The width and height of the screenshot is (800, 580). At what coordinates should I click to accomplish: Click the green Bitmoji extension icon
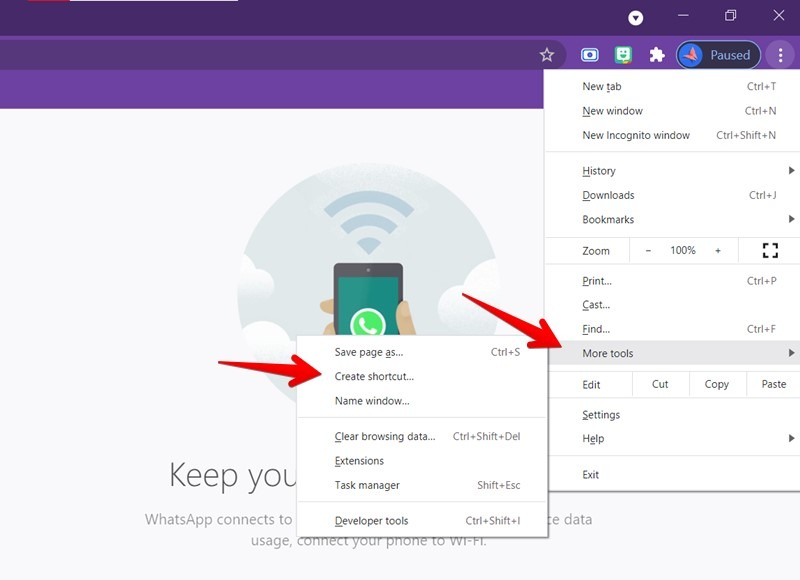click(x=623, y=55)
